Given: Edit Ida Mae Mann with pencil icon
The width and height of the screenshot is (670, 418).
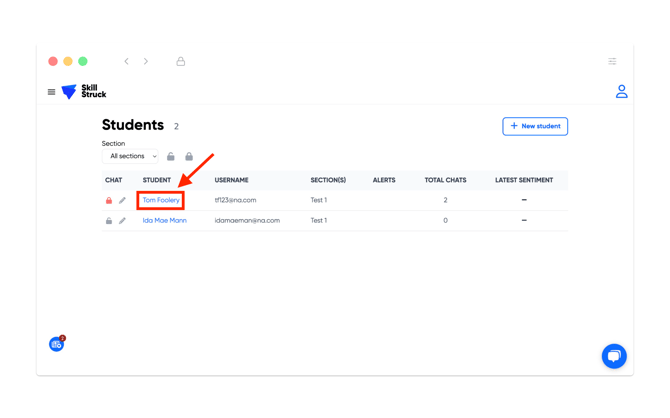Looking at the screenshot, I should tap(122, 221).
